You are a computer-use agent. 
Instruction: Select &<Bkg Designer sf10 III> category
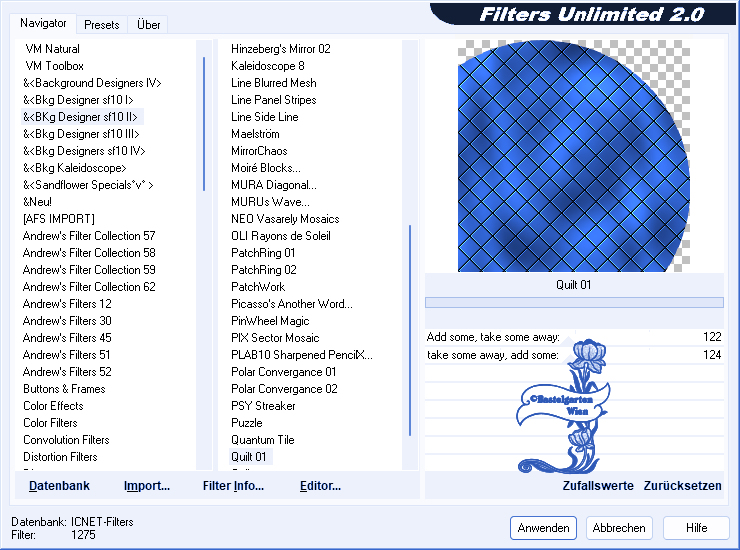81,134
